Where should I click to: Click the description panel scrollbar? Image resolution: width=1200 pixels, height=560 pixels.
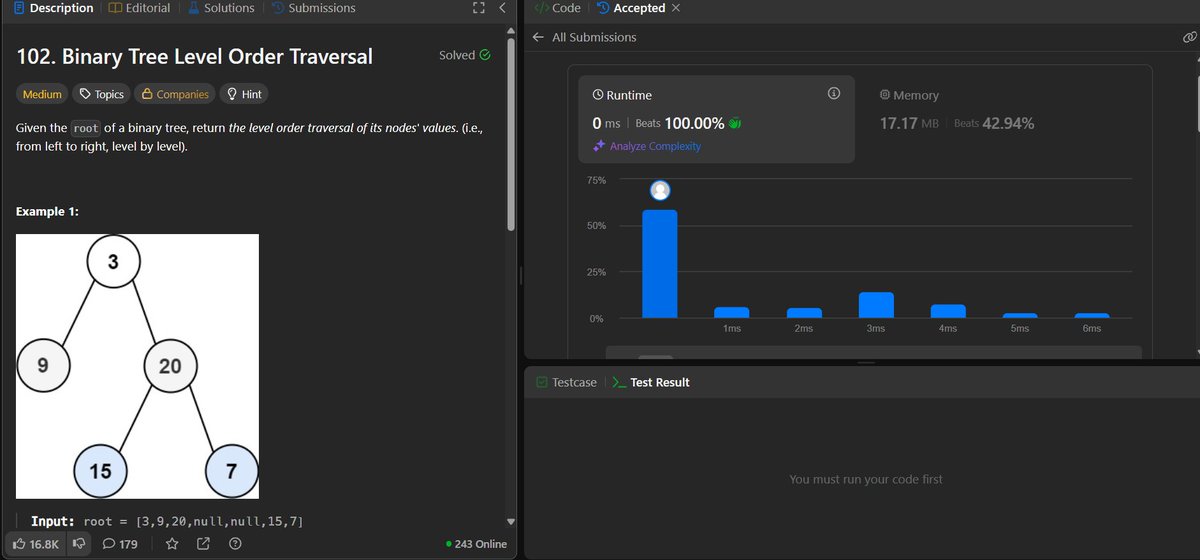[512, 135]
